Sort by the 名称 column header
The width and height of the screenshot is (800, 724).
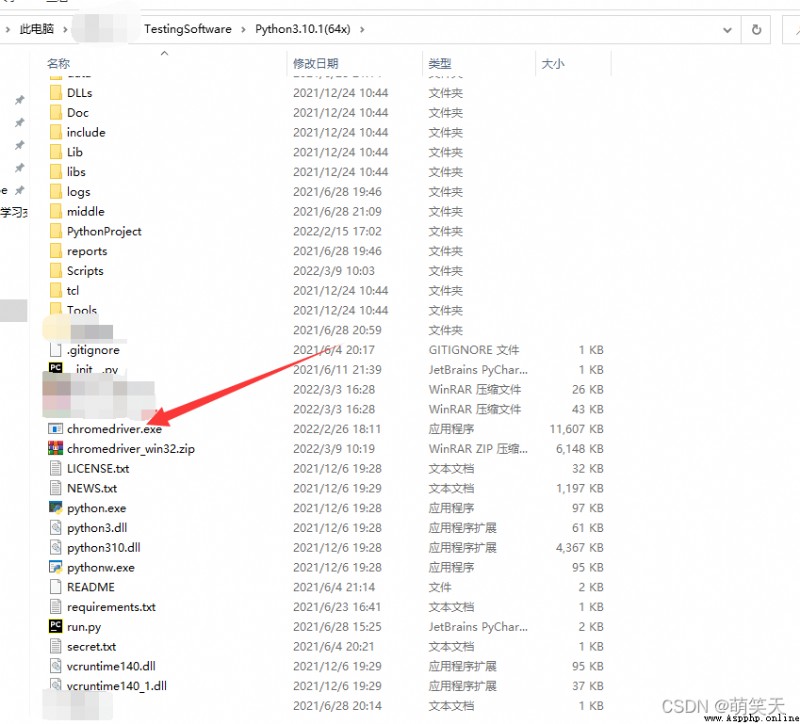58,64
